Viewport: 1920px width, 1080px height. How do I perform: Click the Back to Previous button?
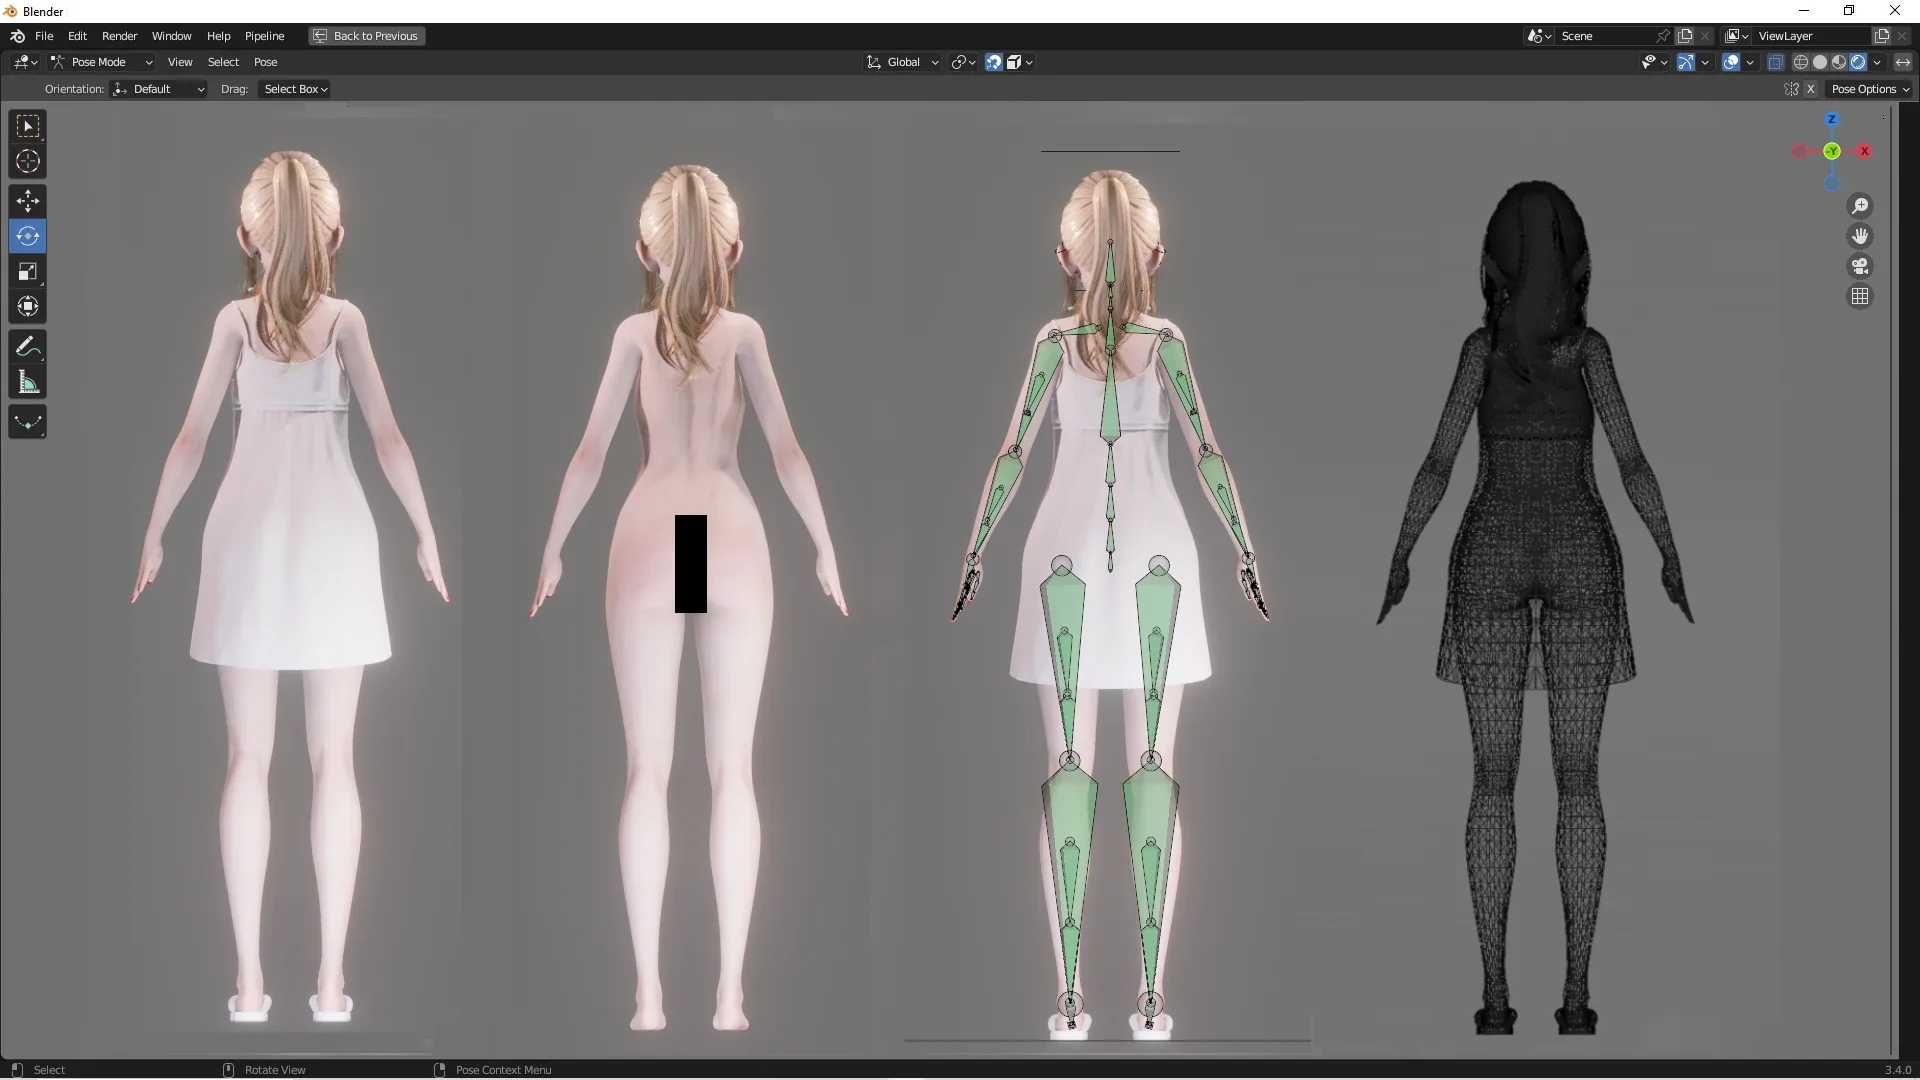coord(366,36)
